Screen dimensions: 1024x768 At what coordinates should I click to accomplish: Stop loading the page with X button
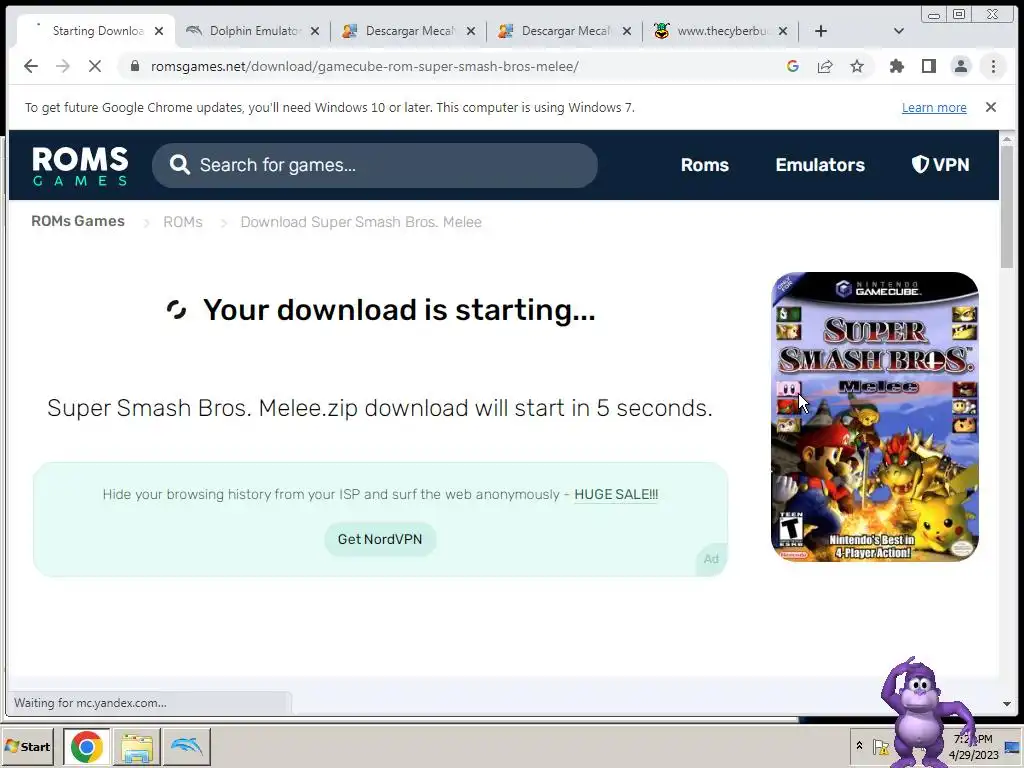pyautogui.click(x=95, y=66)
